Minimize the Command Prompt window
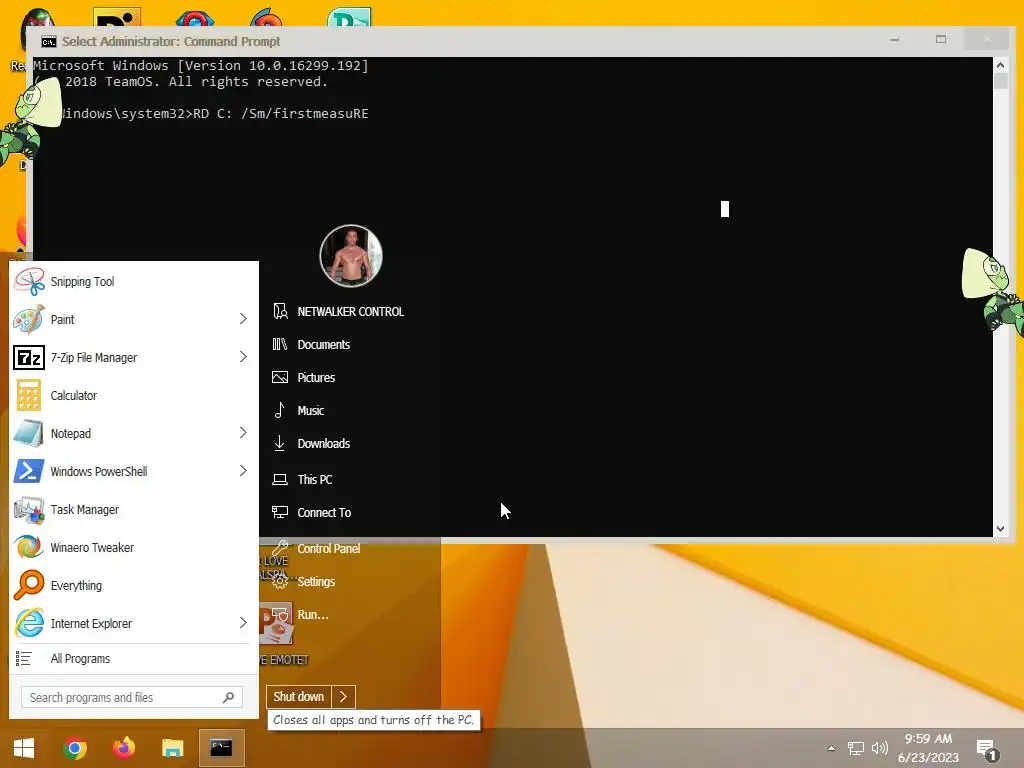This screenshot has width=1024, height=768. click(x=895, y=40)
